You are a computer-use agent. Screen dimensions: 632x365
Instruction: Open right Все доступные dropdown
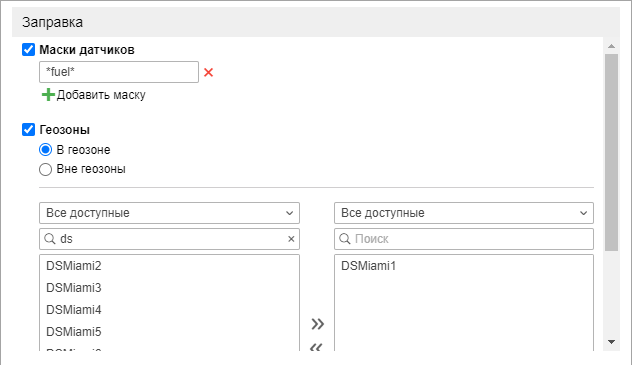coord(464,213)
